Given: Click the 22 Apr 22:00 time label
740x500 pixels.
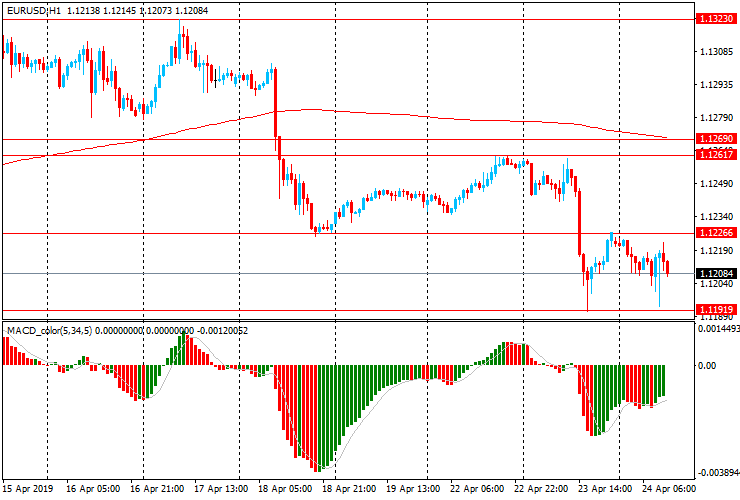Looking at the screenshot, I should coord(541,489).
